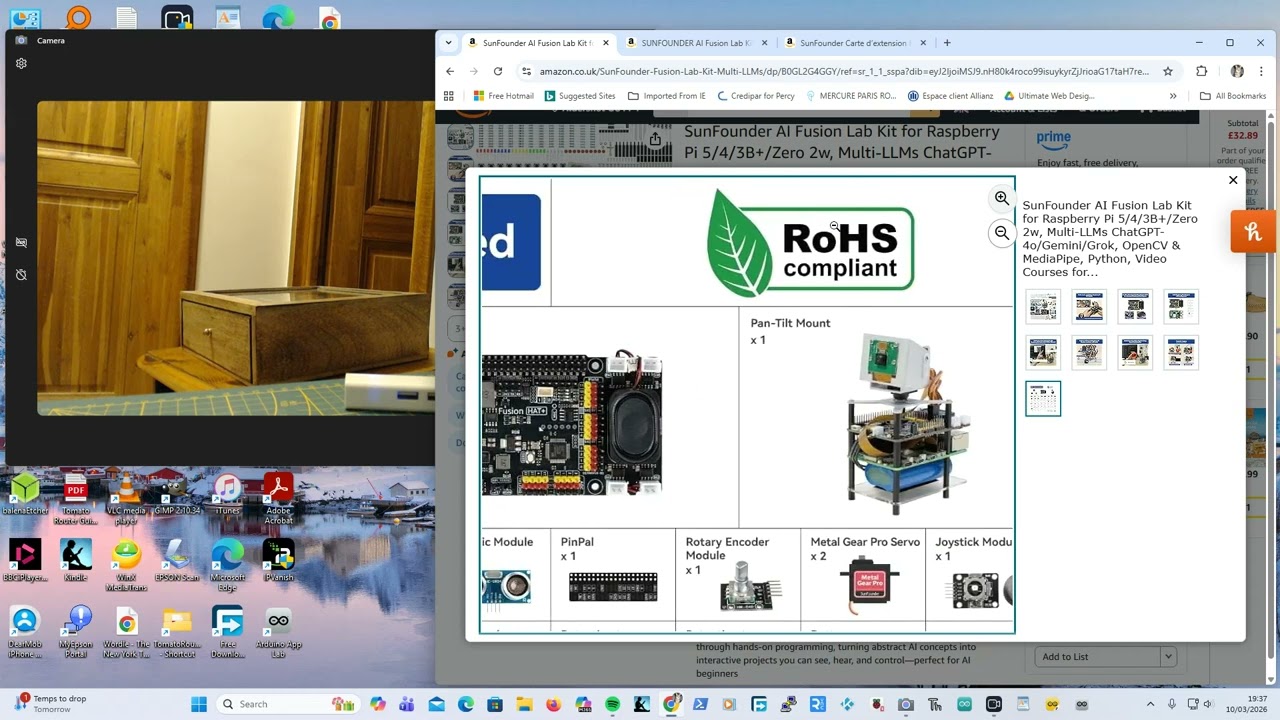Image resolution: width=1280 pixels, height=720 pixels.
Task: Reload the Amazon page
Action: tap(498, 71)
